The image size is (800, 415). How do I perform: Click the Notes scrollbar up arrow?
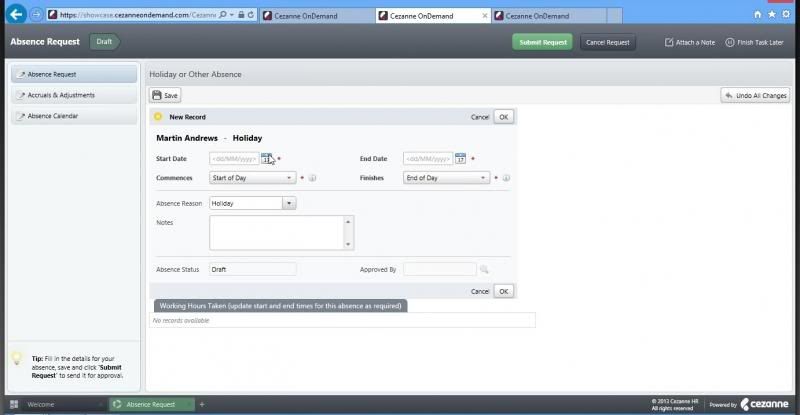[x=348, y=222]
